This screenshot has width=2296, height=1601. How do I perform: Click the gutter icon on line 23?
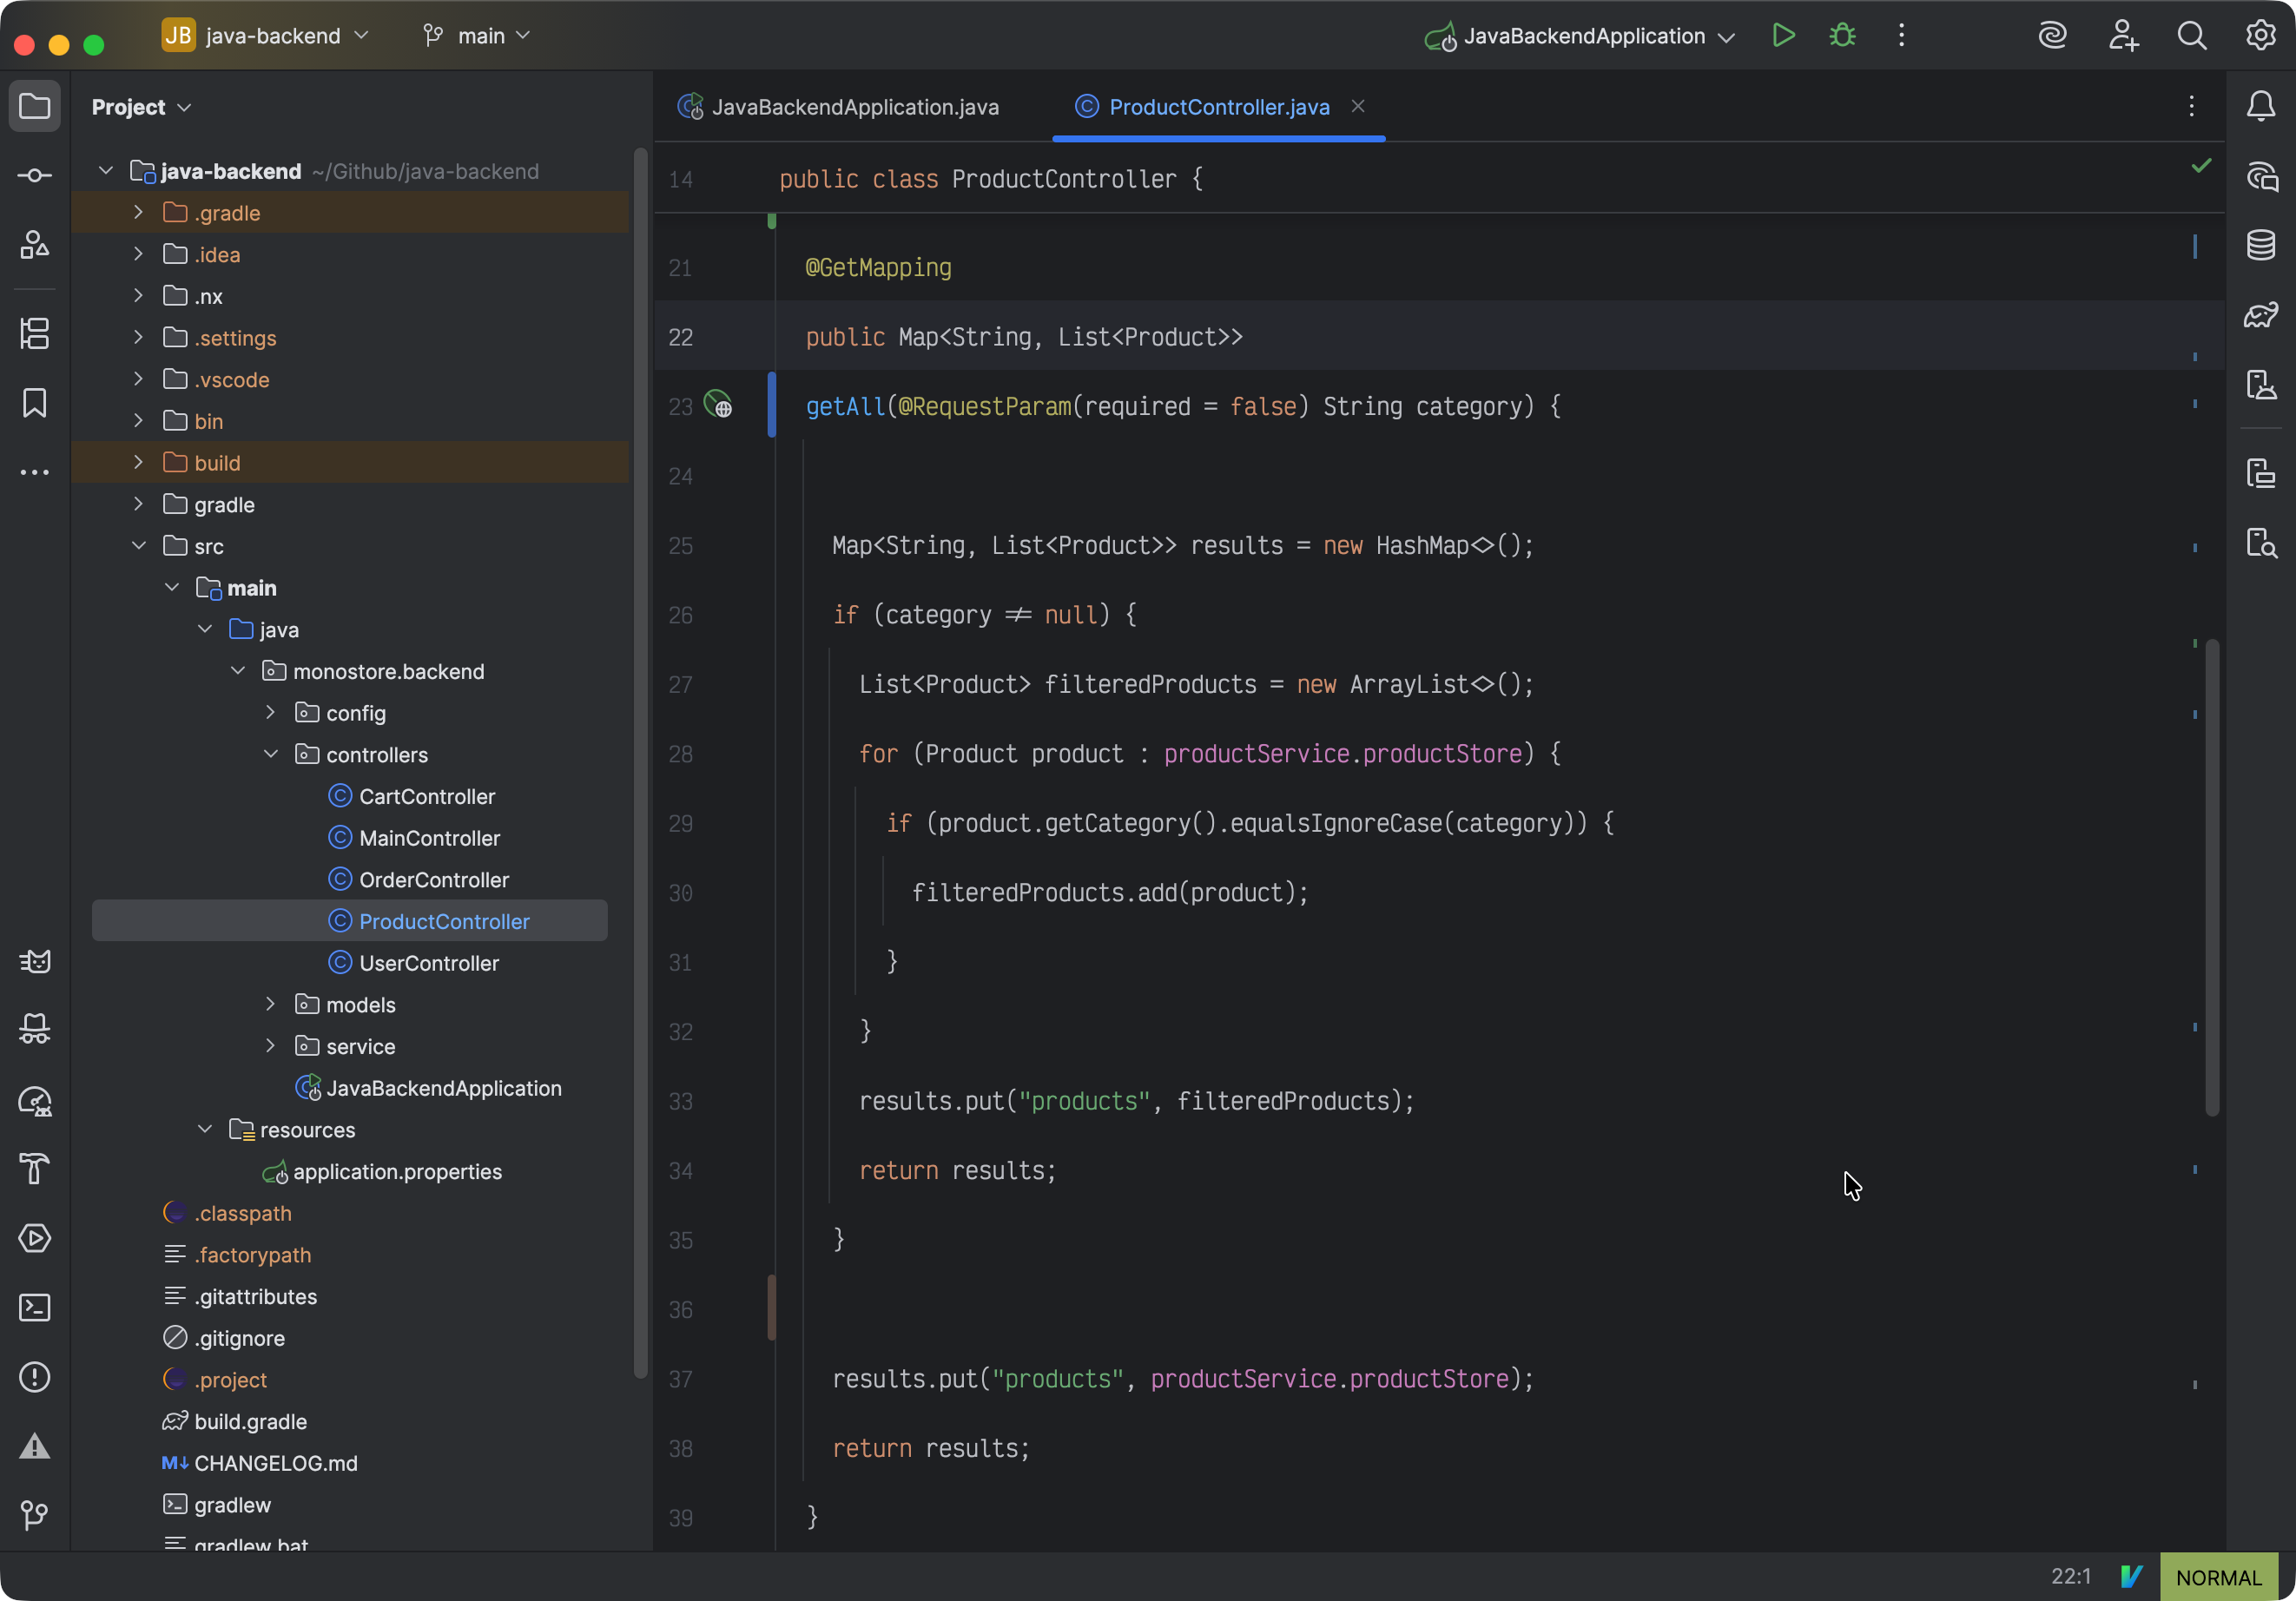click(x=718, y=405)
